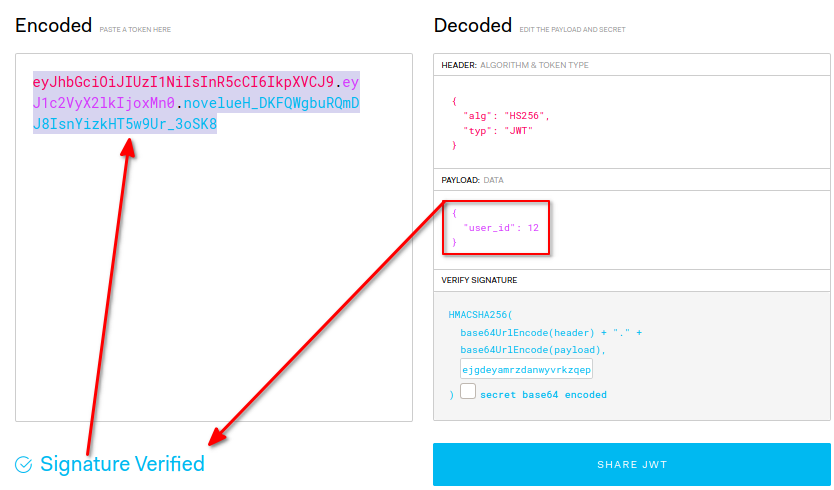Click the HEADER: ALGORITHM & TOKEN TYPE label
The image size is (834, 490).
point(515,65)
